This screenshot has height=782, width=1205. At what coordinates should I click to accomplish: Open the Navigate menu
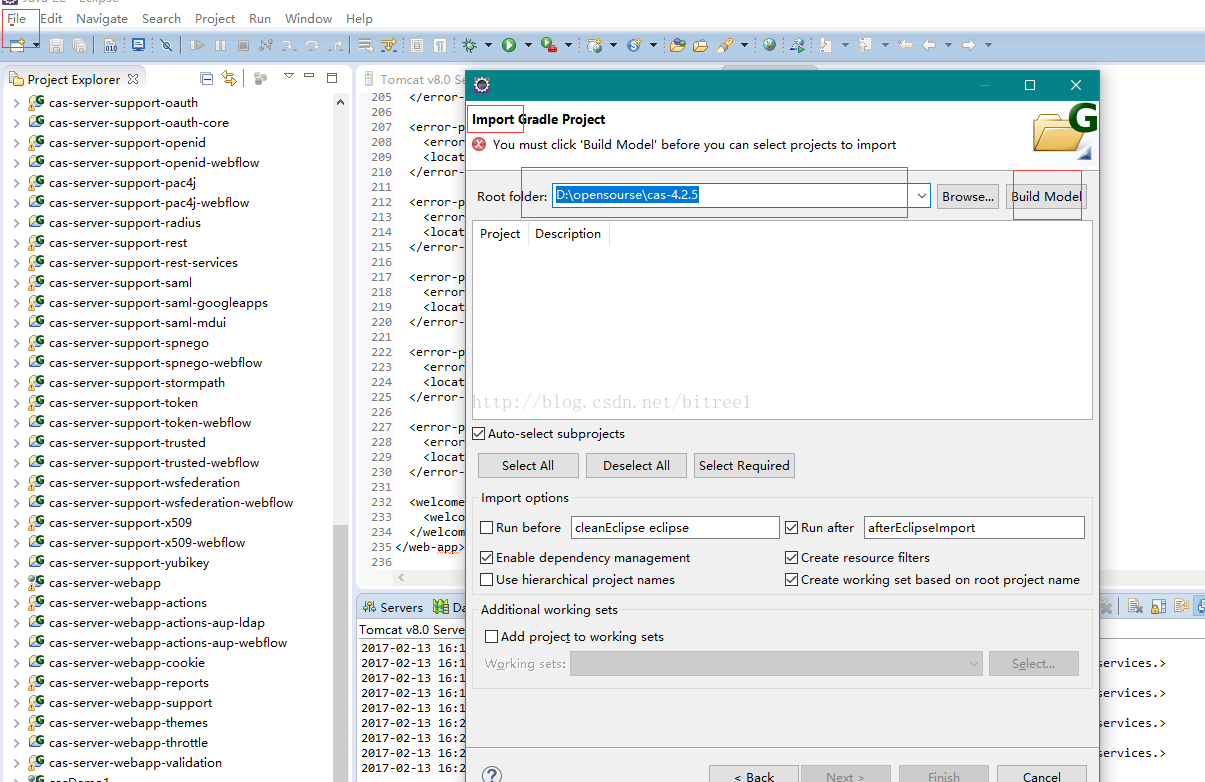[102, 18]
